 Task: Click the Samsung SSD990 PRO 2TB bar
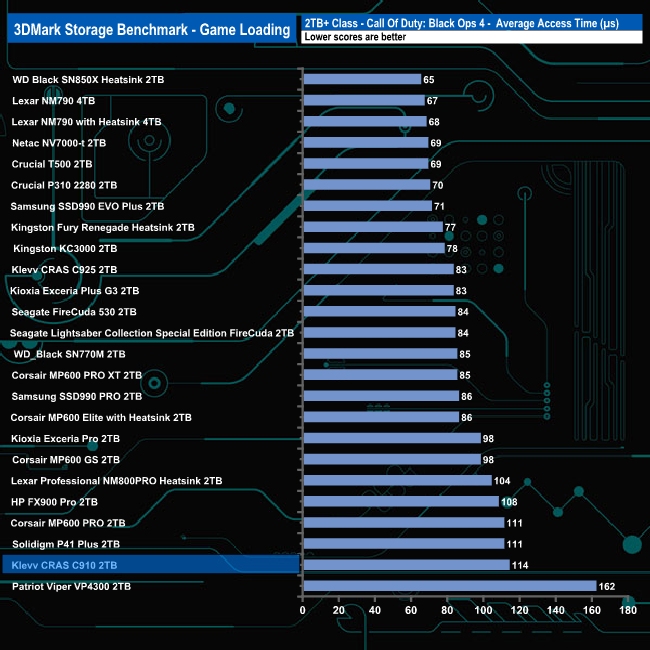pyautogui.click(x=381, y=396)
